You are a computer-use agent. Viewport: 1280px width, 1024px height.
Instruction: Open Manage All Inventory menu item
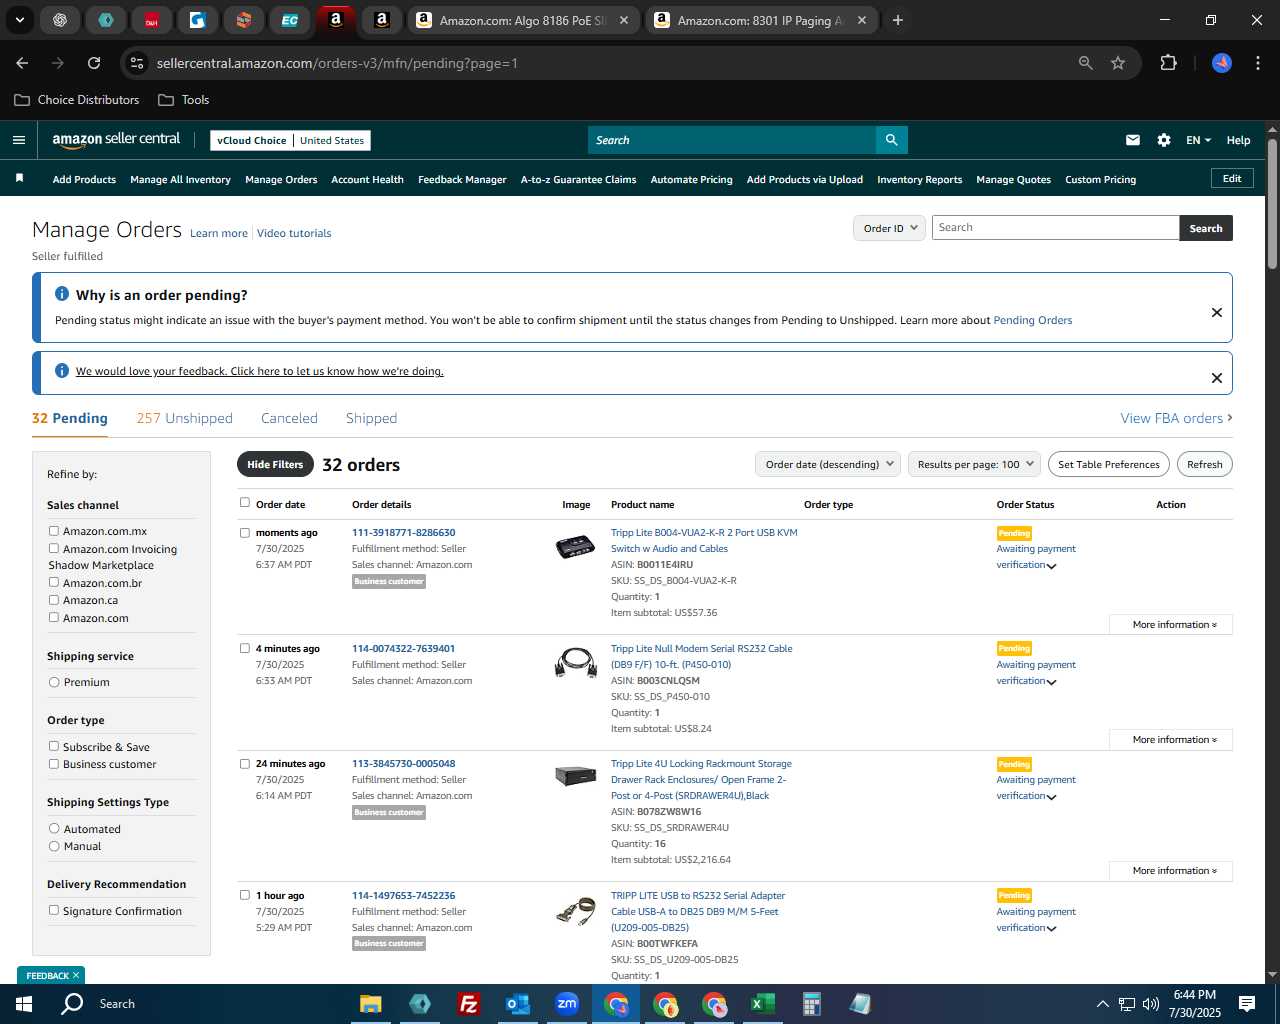pos(180,180)
